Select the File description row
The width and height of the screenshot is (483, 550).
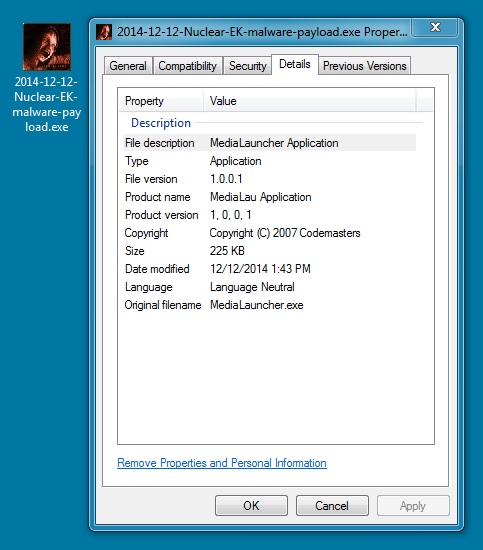point(269,143)
